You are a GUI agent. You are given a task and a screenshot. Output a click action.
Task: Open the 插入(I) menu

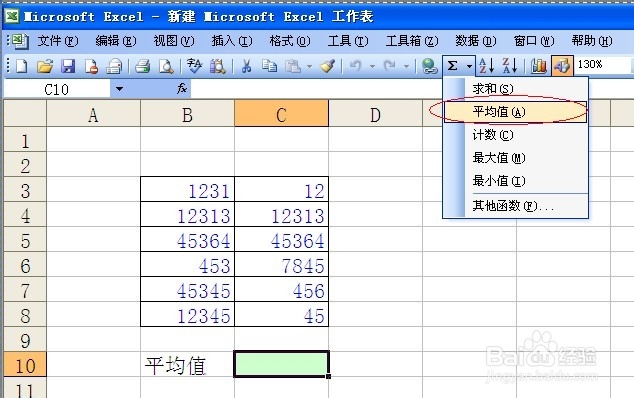pos(232,41)
